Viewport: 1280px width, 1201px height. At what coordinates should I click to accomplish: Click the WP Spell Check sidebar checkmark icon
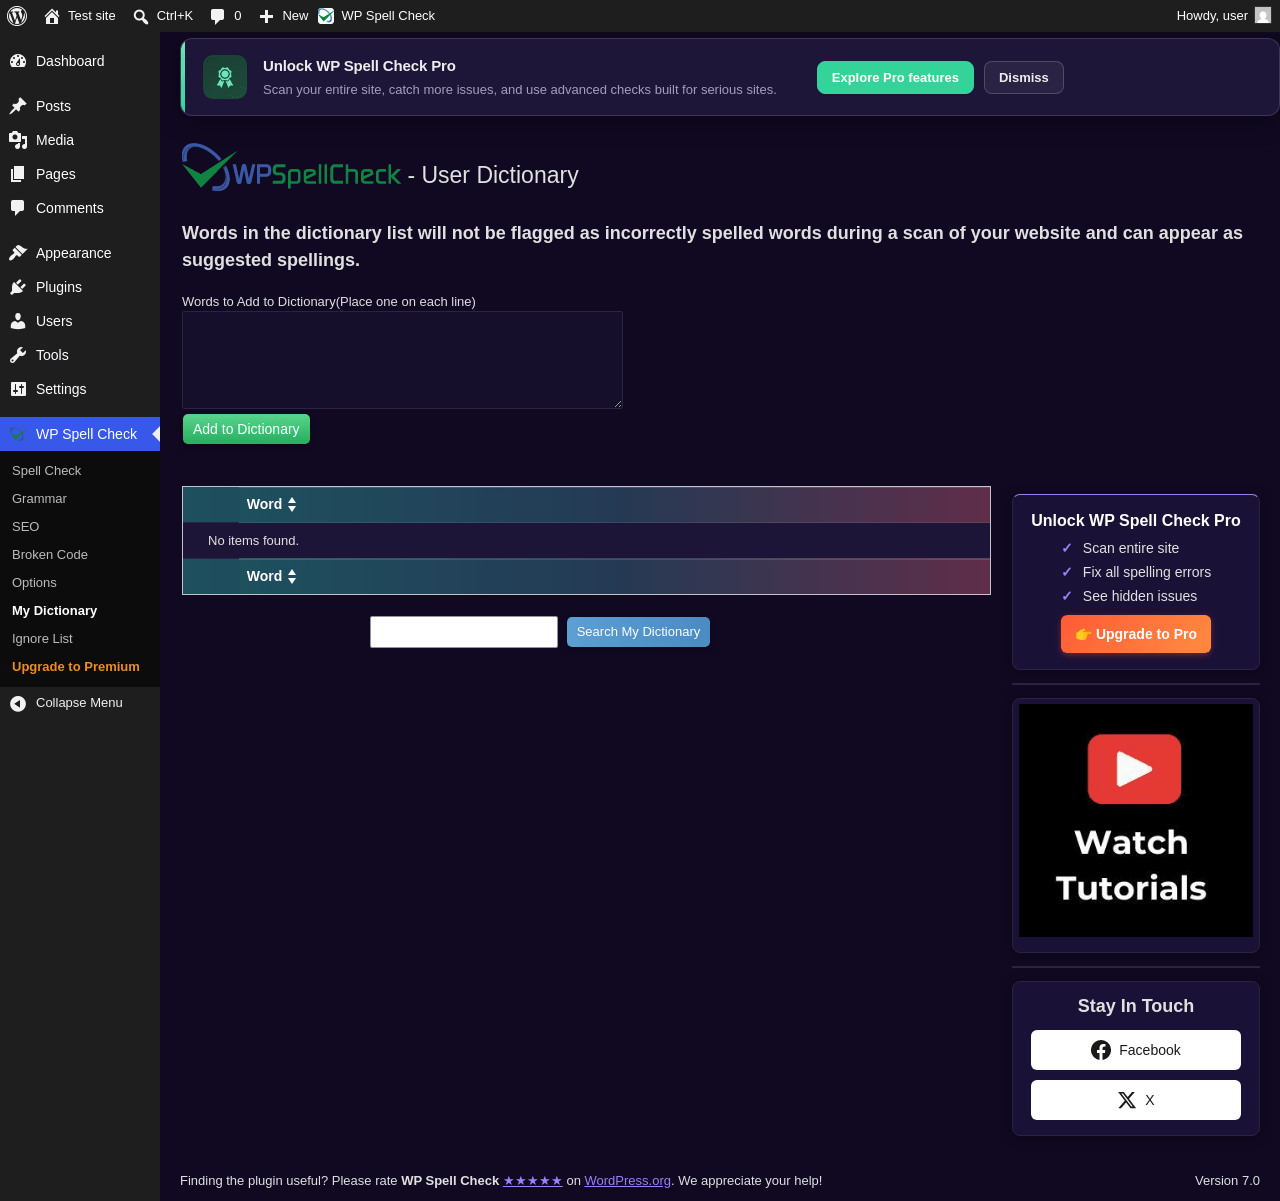[18, 434]
